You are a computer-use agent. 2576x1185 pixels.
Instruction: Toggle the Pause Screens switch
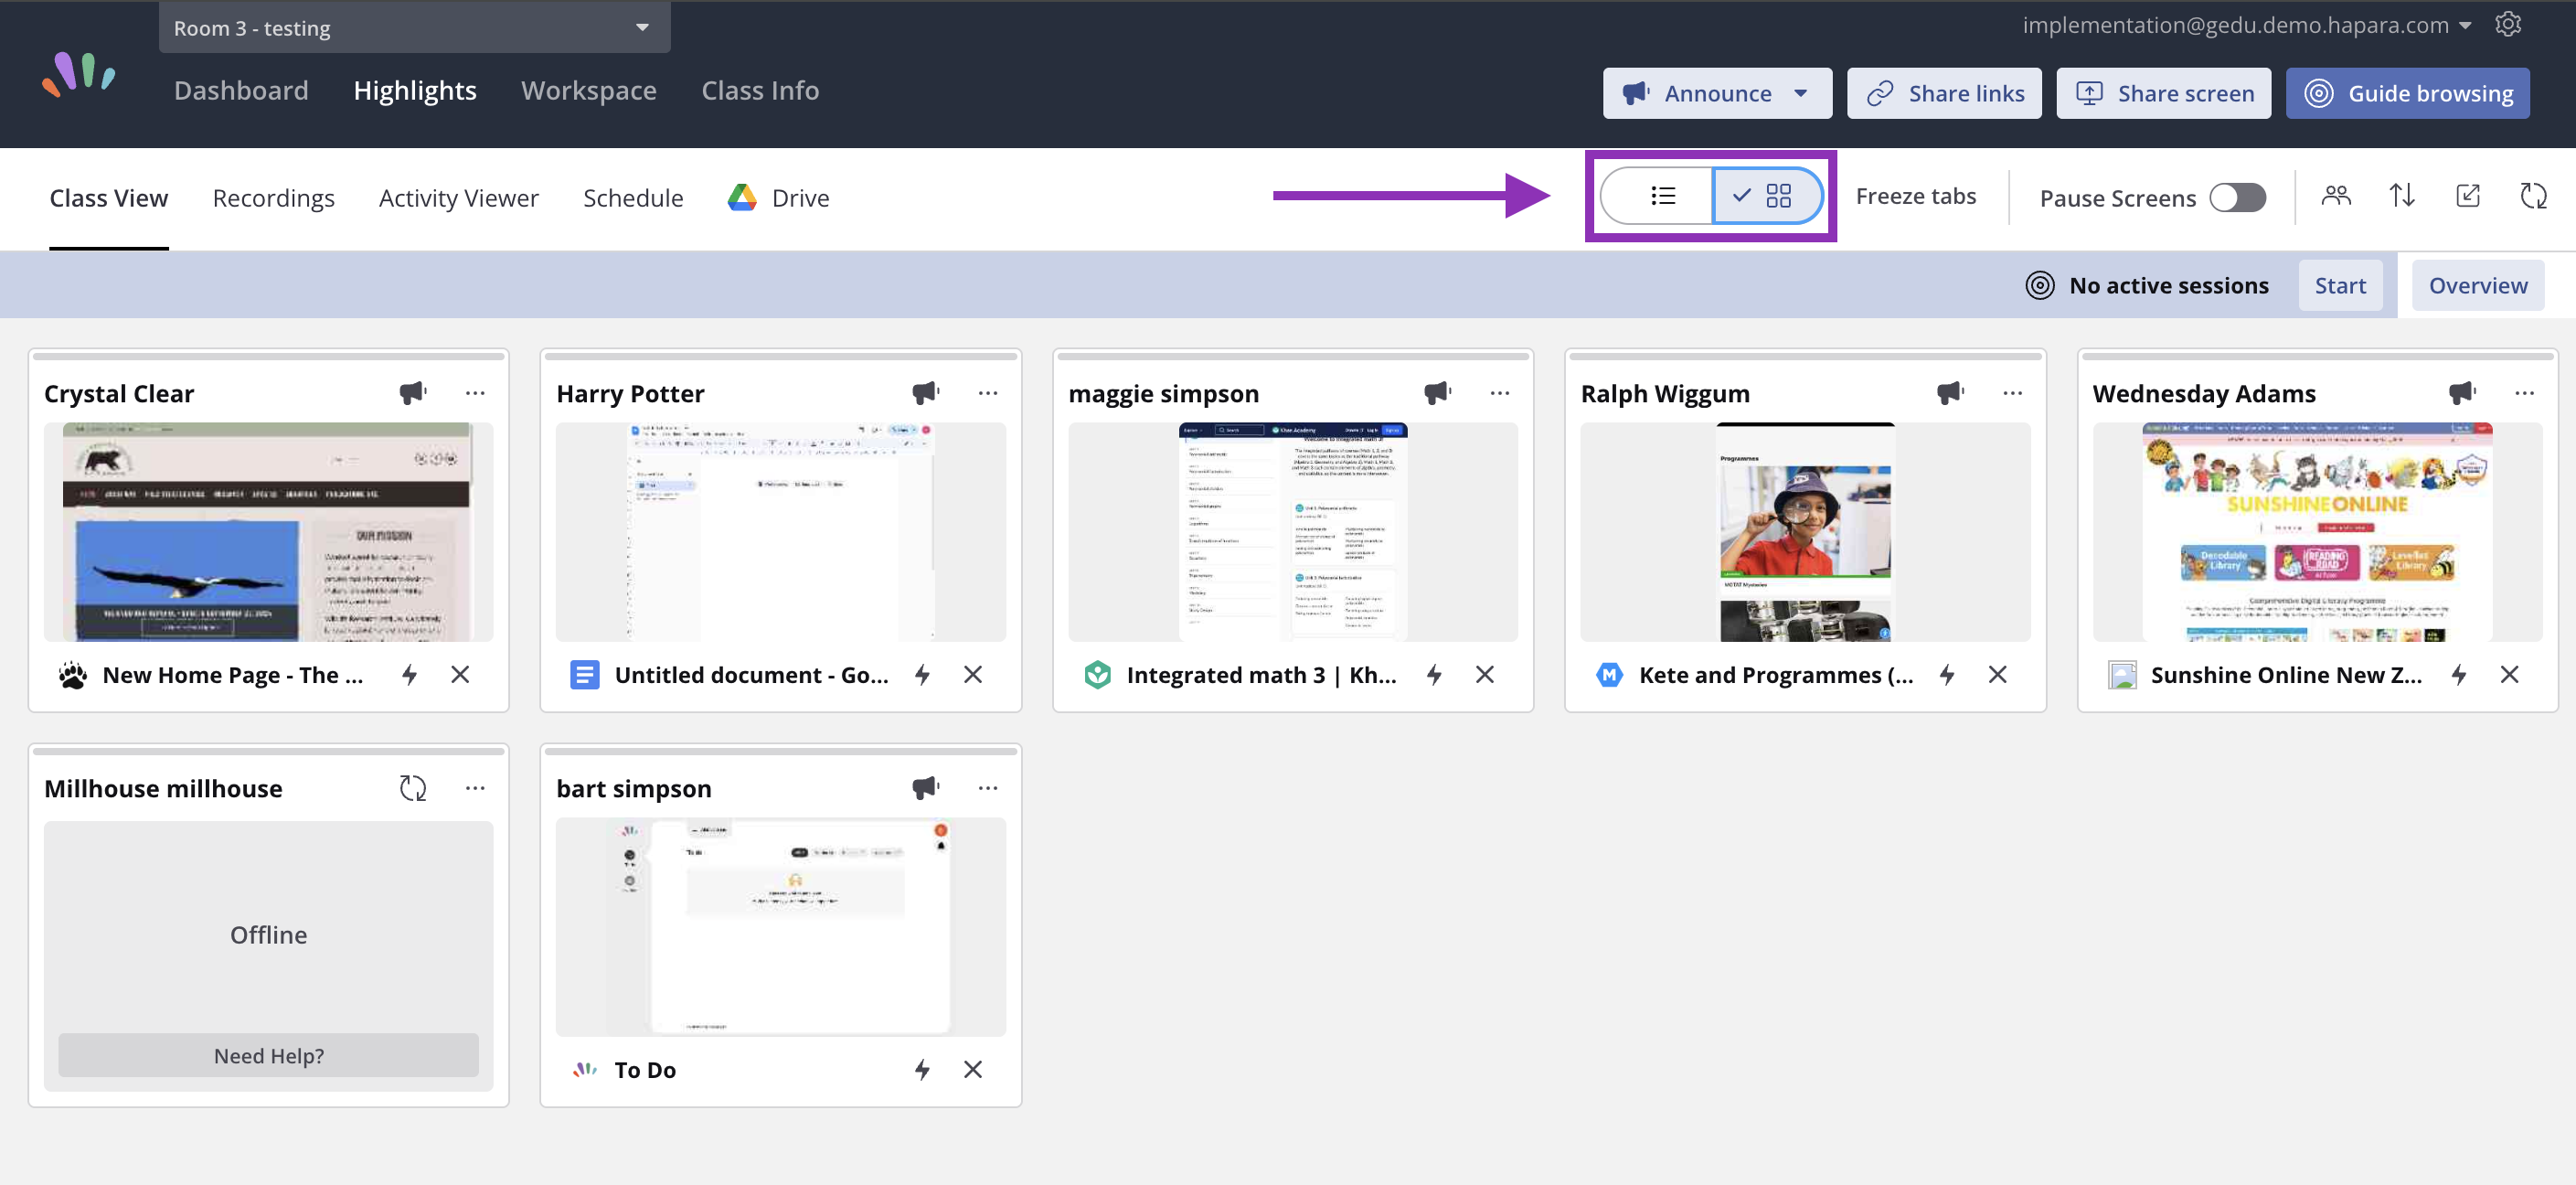2238,198
